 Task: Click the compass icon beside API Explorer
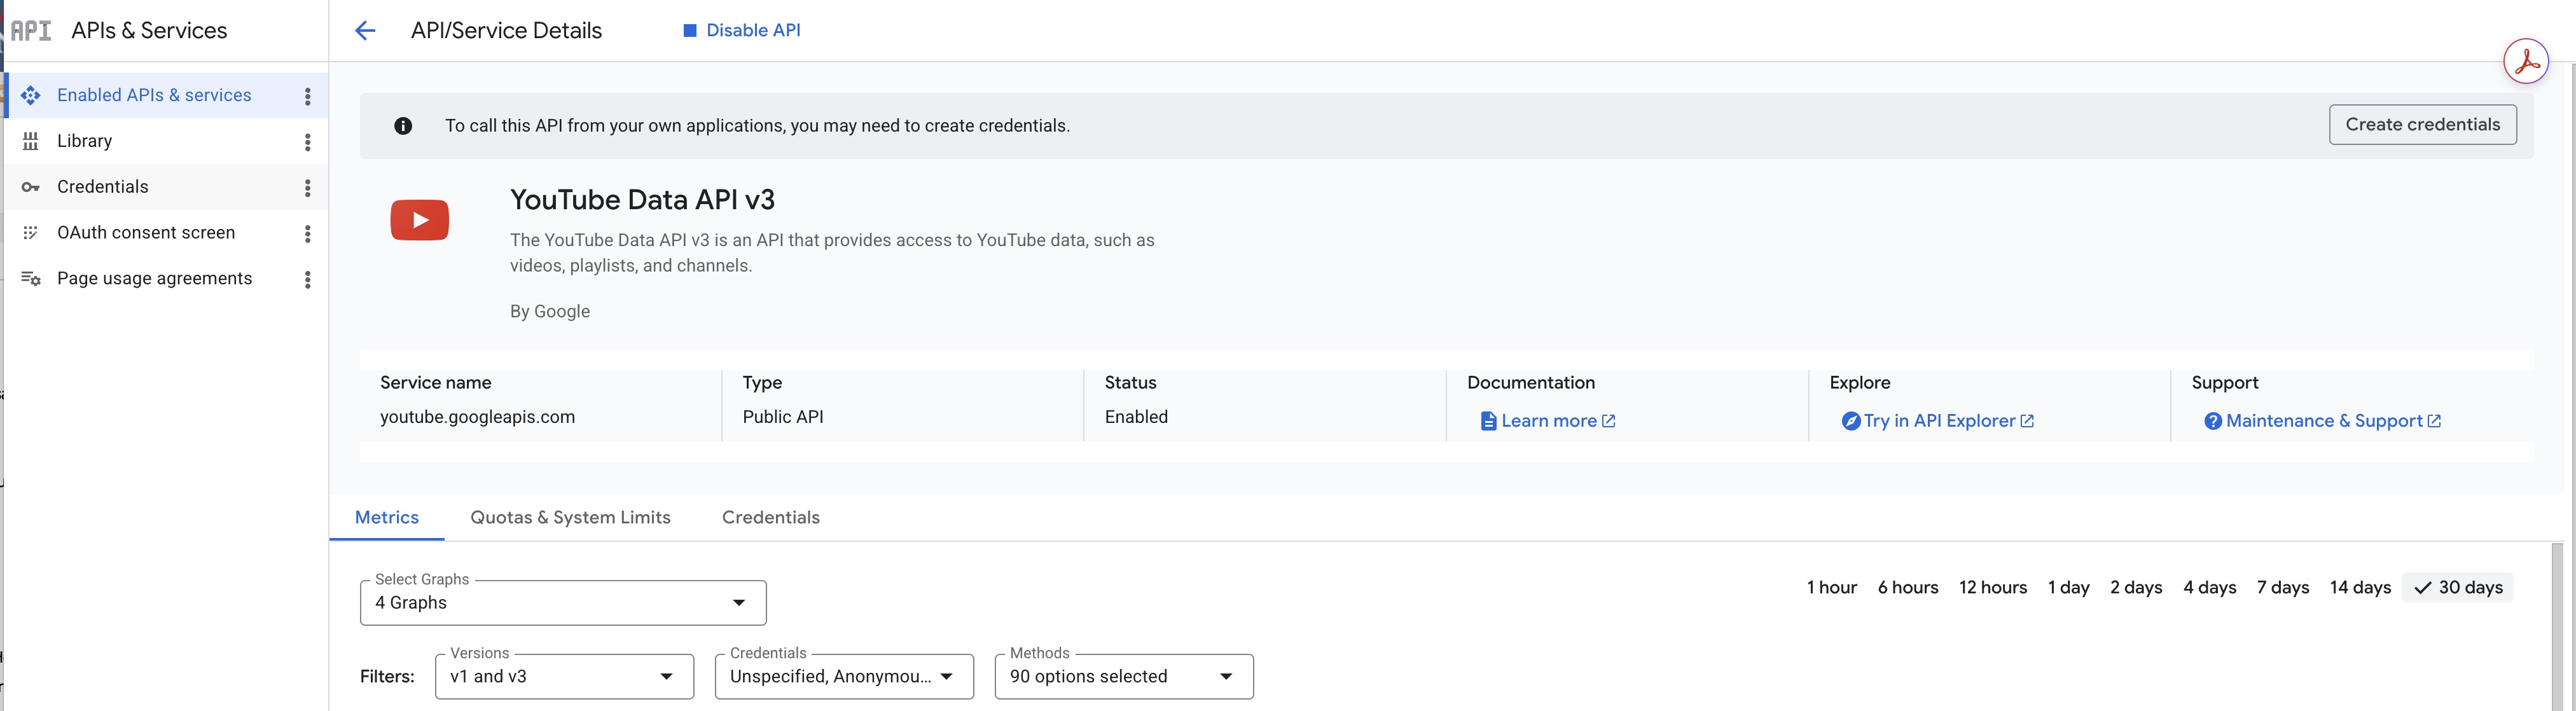(1851, 421)
